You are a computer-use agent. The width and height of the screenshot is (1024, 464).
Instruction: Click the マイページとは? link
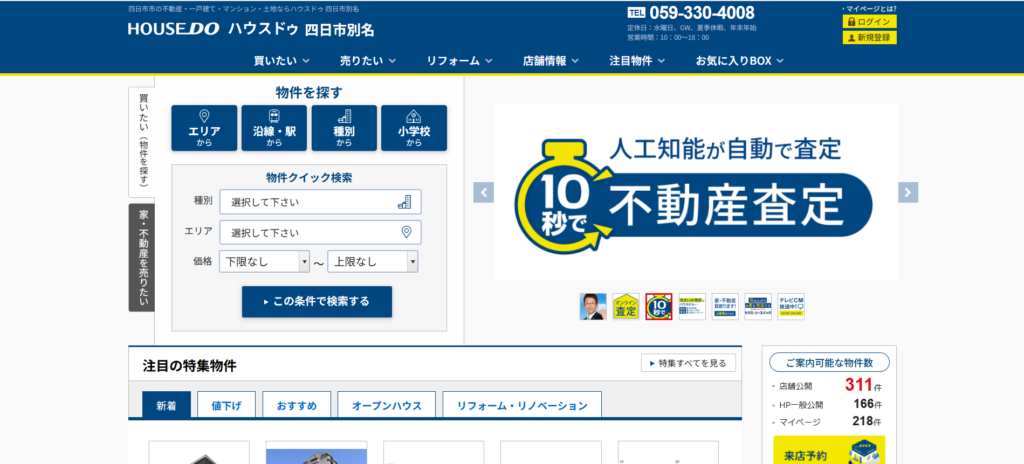pyautogui.click(x=869, y=8)
